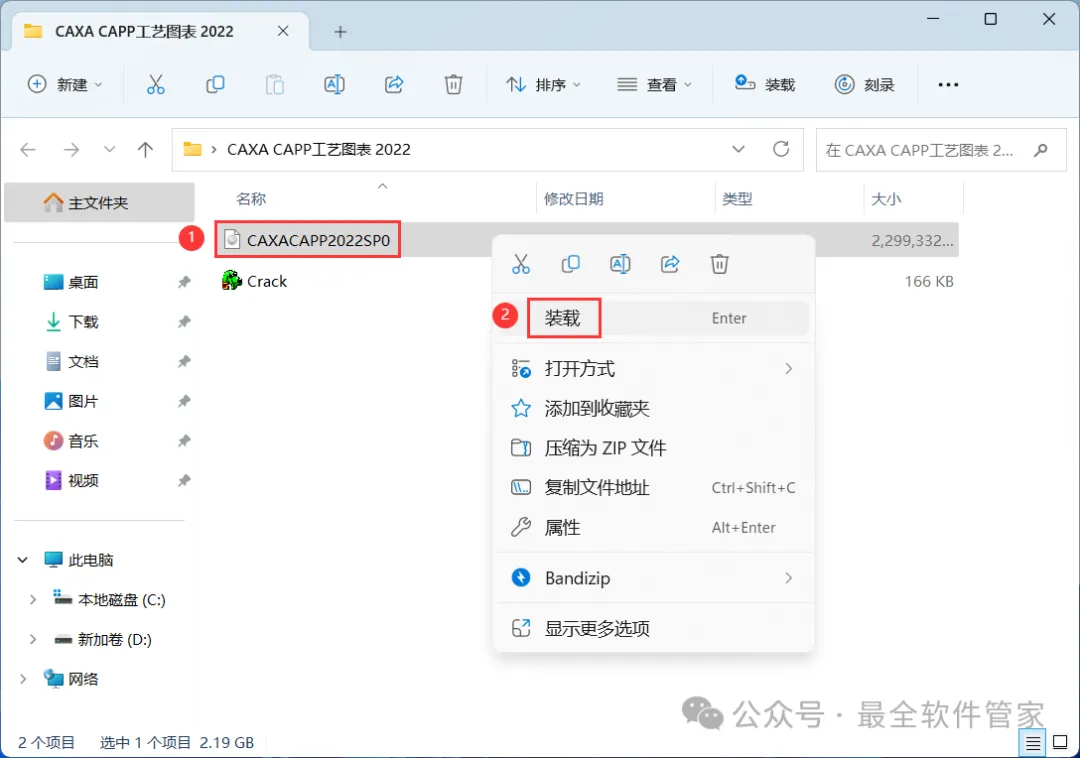
Task: Click the Rename icon in the context menu
Action: tap(620, 264)
